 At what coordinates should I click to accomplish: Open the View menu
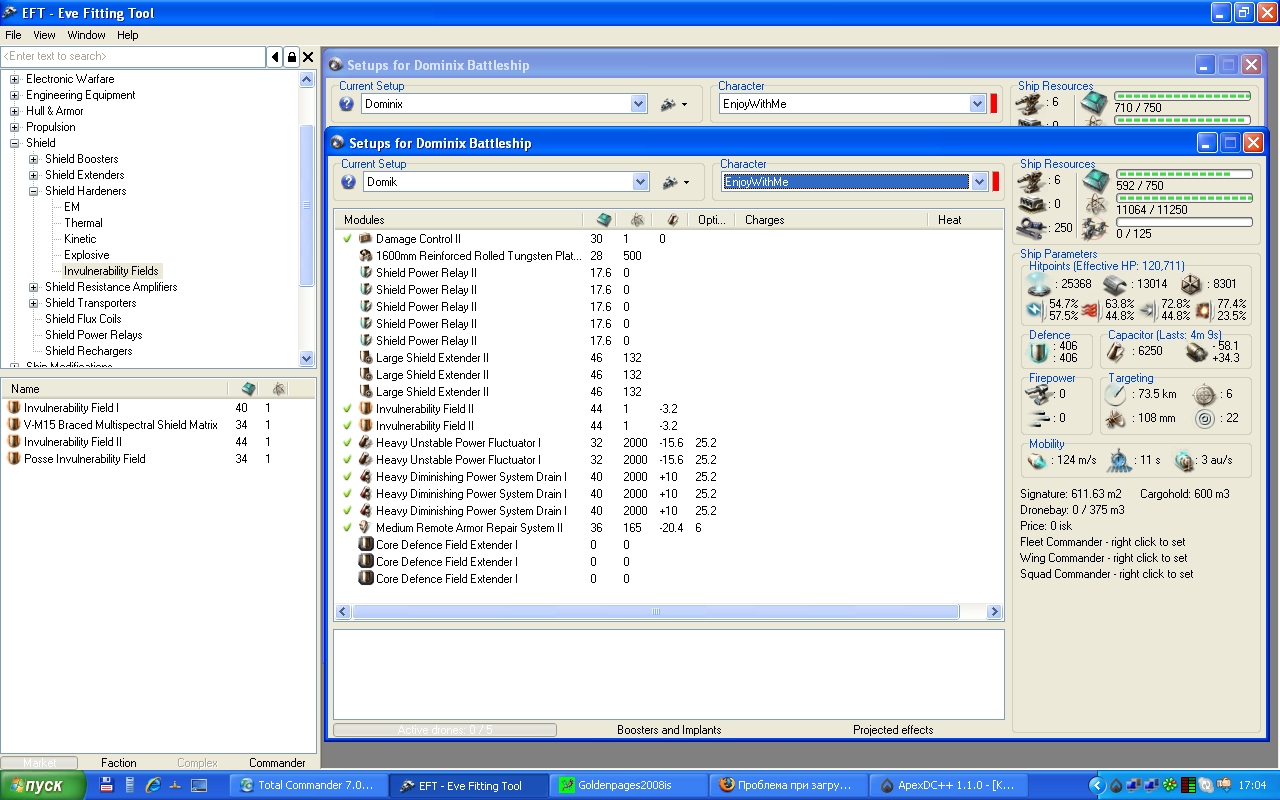click(44, 35)
